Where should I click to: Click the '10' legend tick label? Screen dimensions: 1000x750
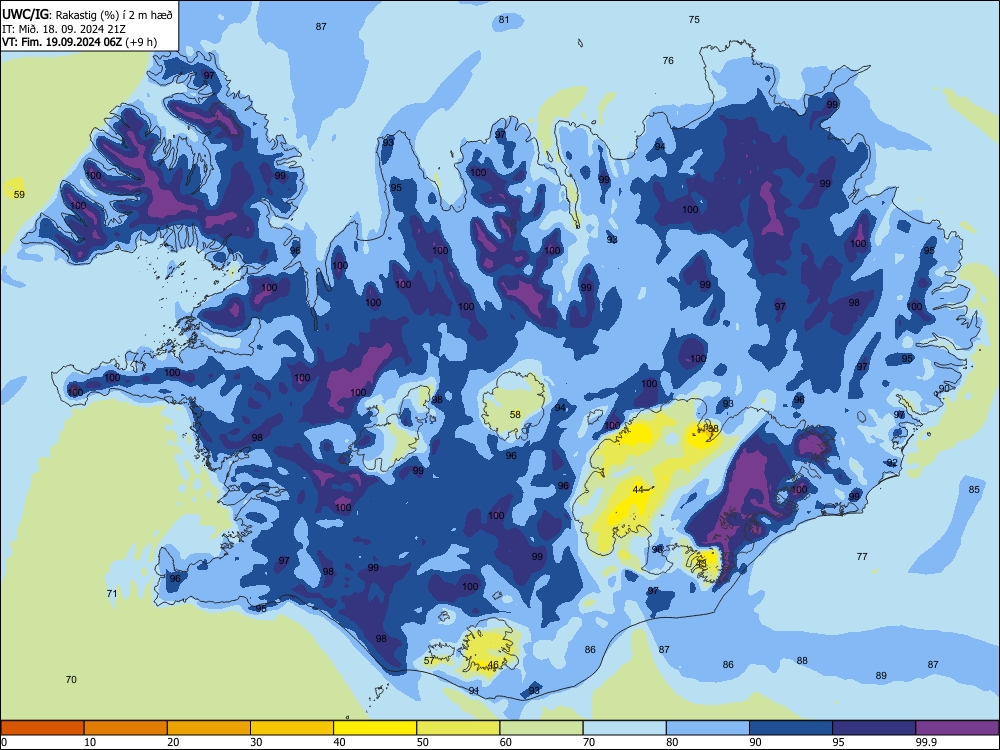90,742
